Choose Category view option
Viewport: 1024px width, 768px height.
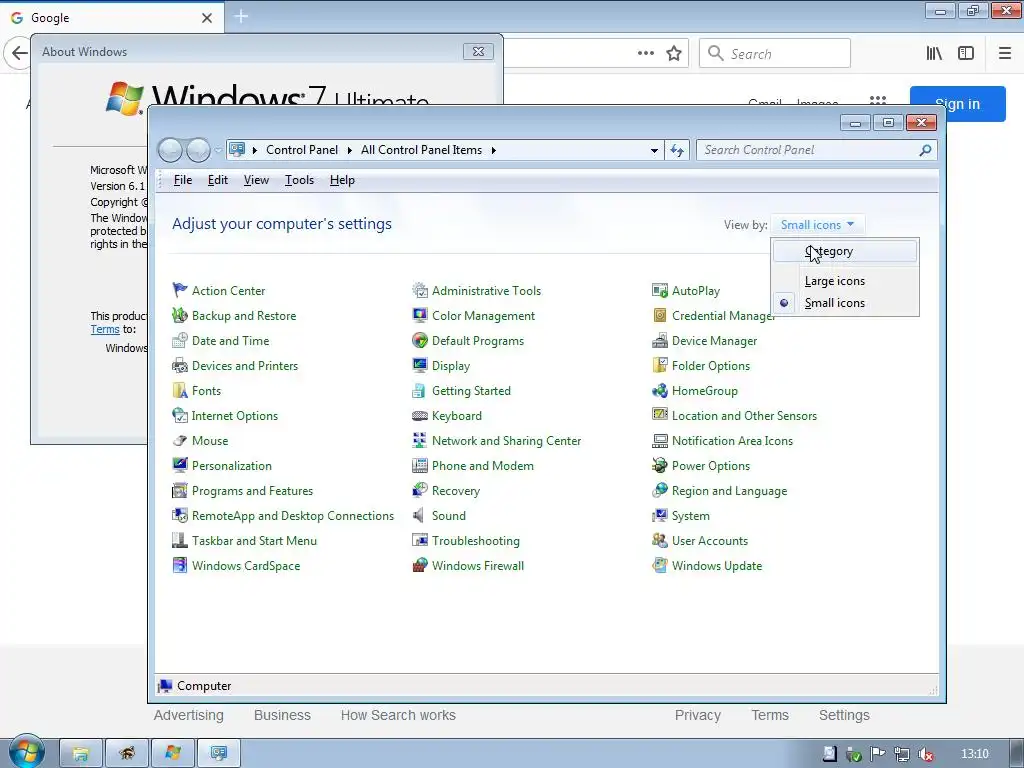(x=846, y=251)
